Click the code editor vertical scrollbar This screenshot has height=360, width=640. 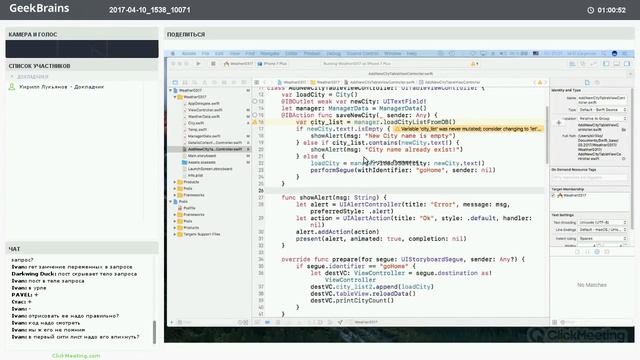(x=547, y=135)
